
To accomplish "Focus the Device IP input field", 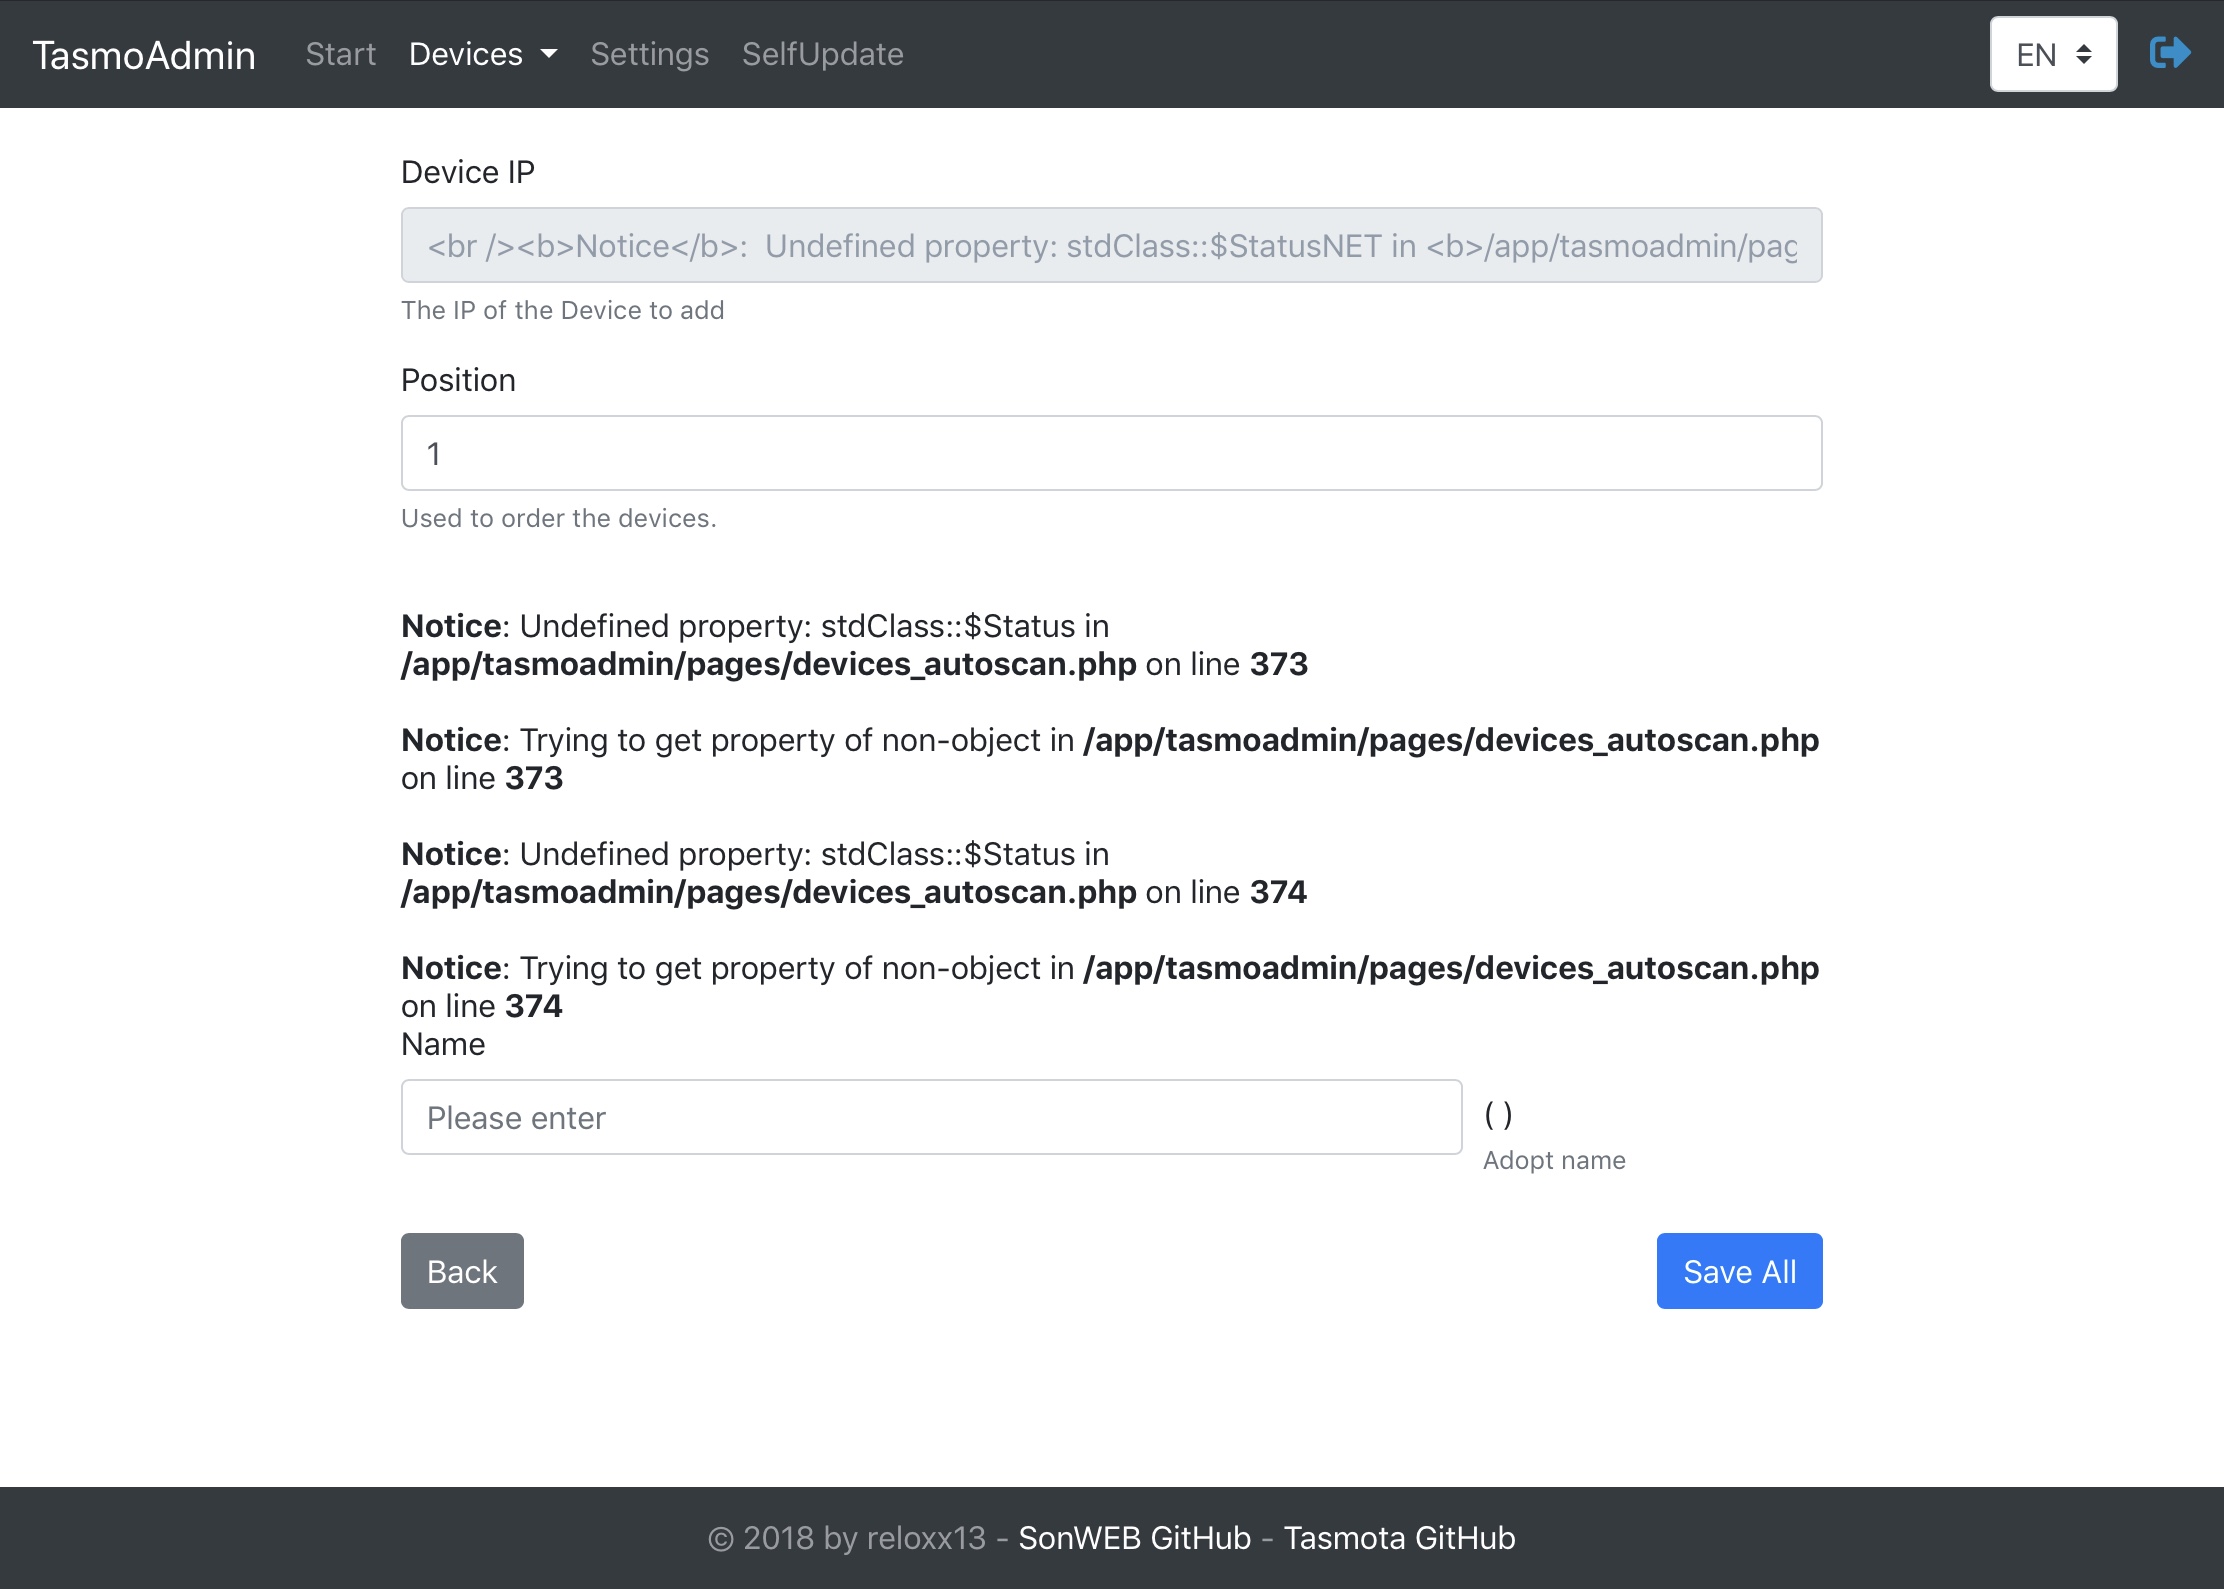I will click(1110, 245).
